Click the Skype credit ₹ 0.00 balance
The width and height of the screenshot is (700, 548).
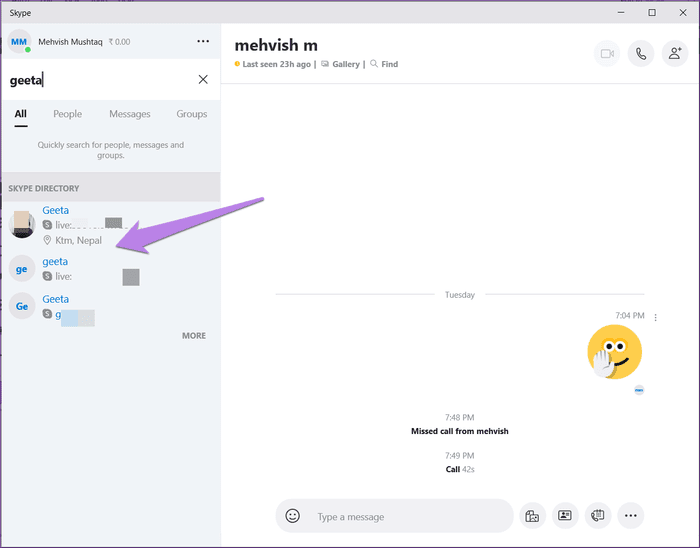coord(120,42)
